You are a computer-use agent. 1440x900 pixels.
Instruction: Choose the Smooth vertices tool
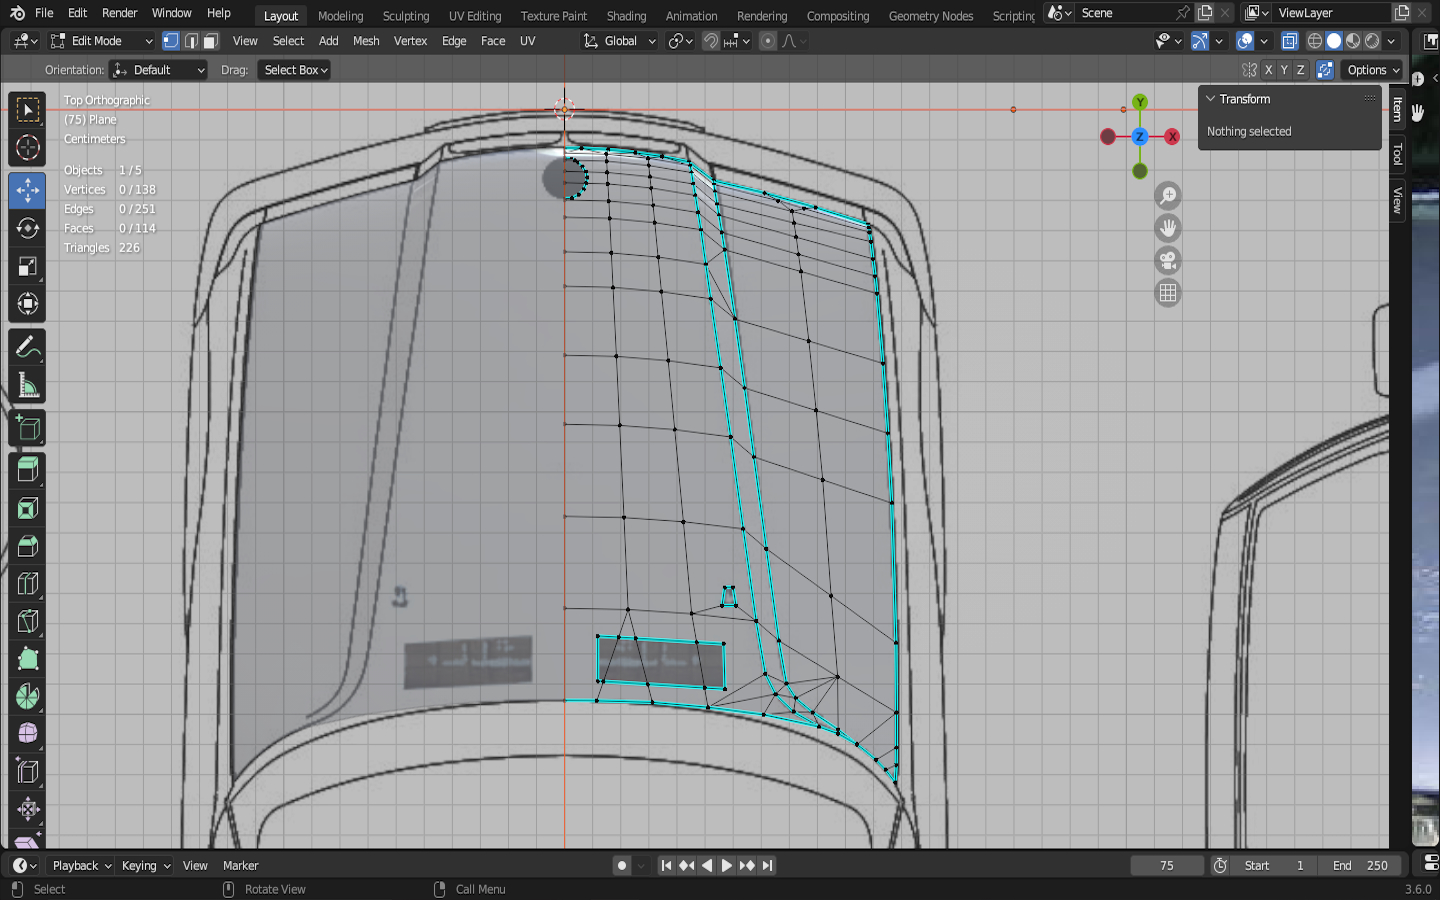tap(28, 734)
